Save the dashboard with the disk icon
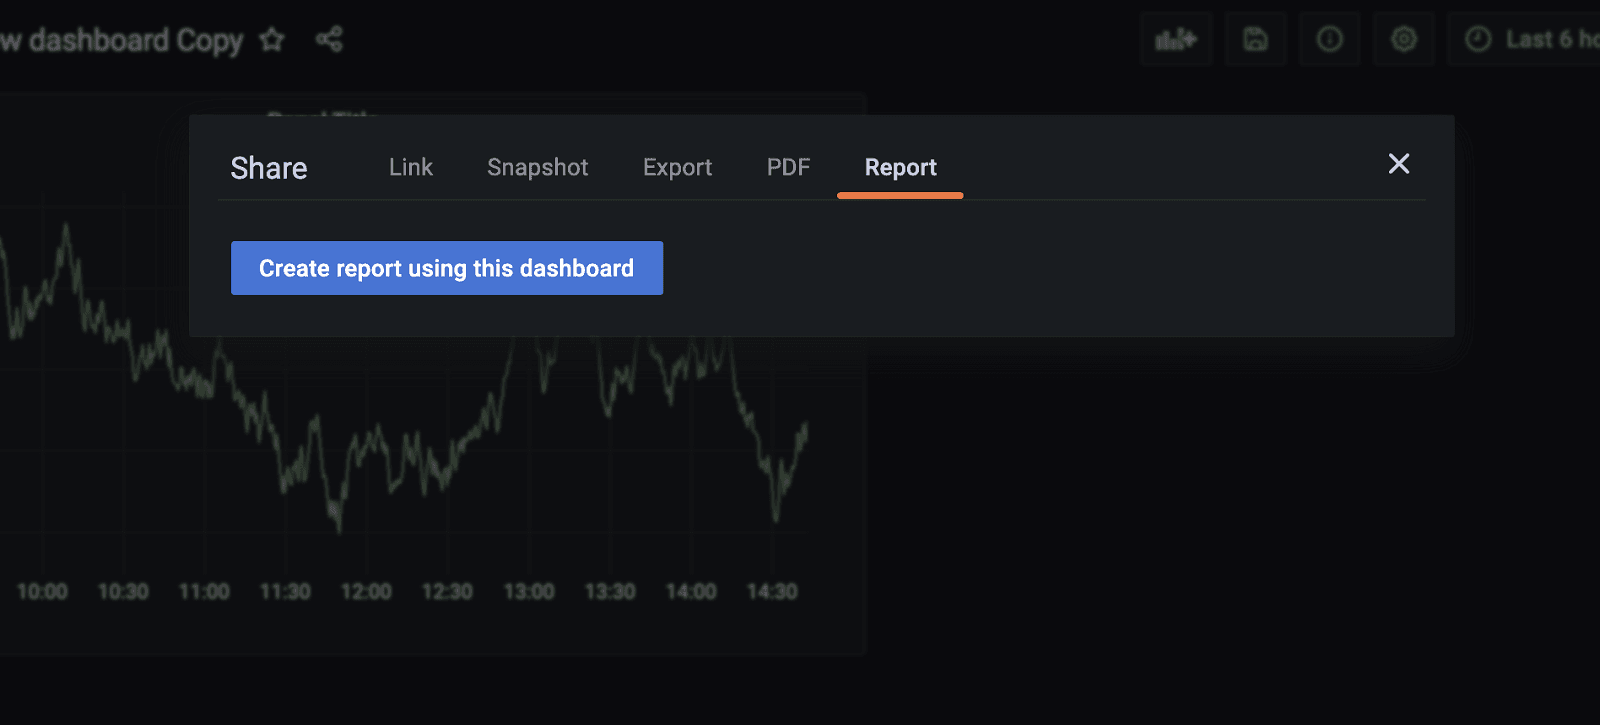The height and width of the screenshot is (725, 1600). (x=1255, y=40)
